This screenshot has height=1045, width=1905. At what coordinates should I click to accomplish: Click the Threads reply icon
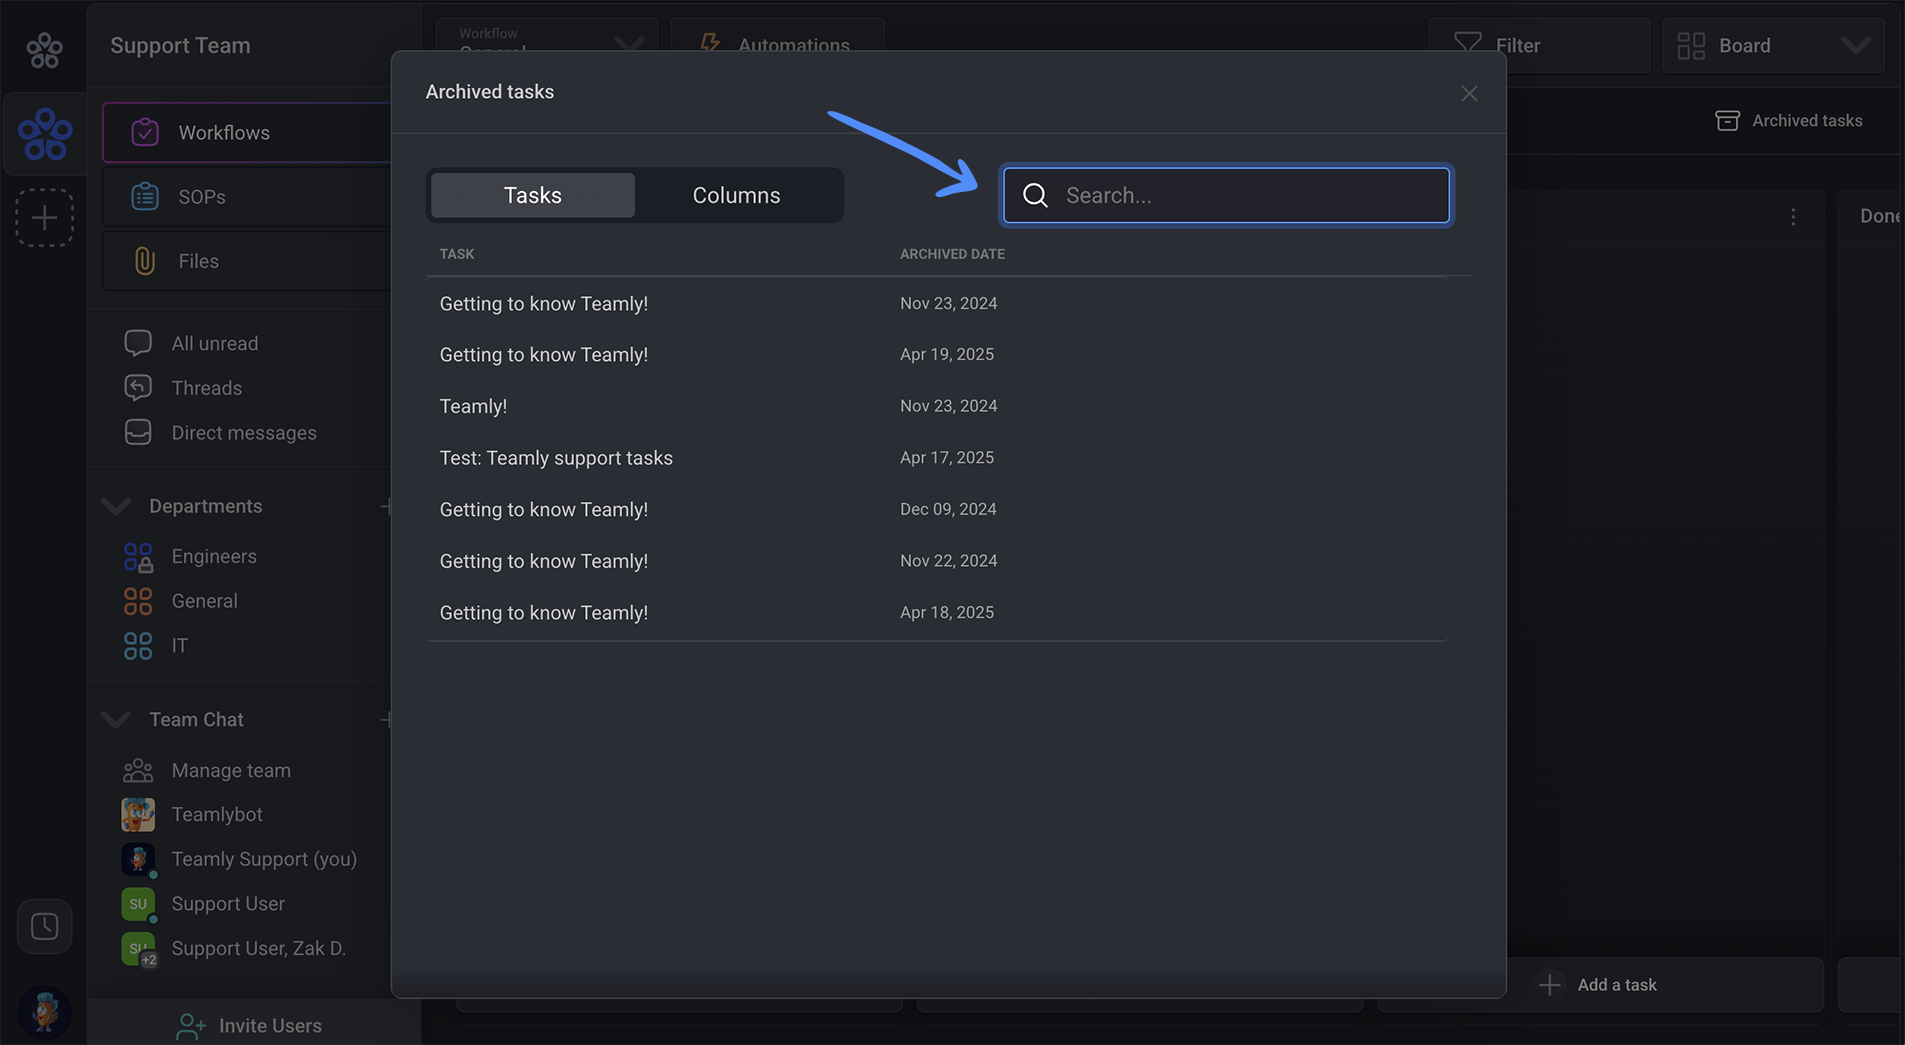point(138,387)
